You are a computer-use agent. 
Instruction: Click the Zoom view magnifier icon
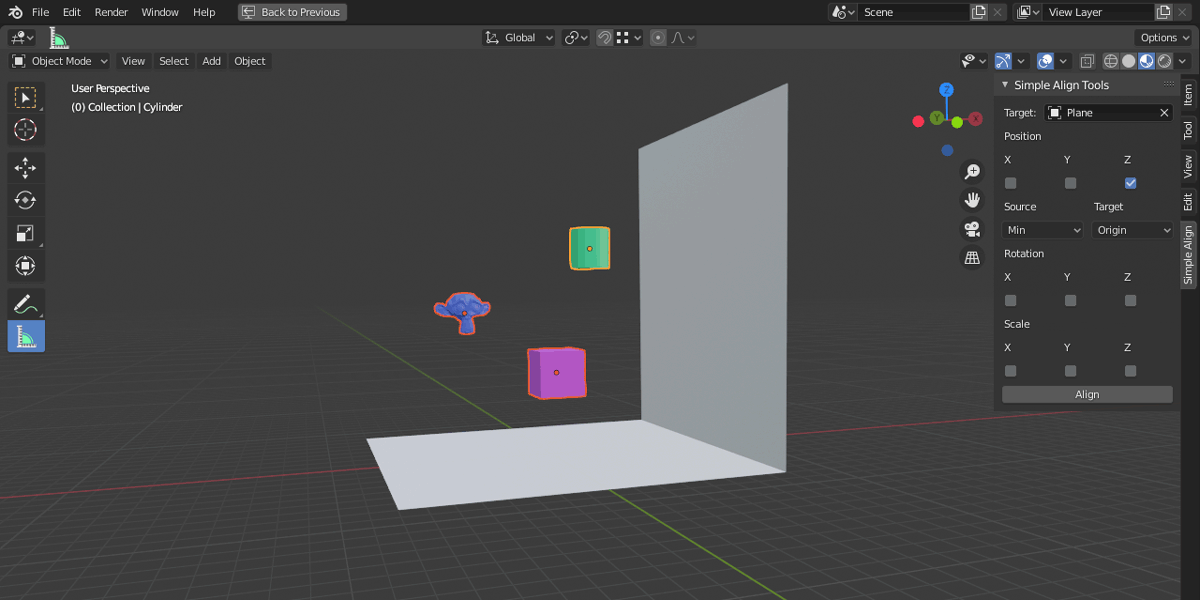(x=971, y=172)
